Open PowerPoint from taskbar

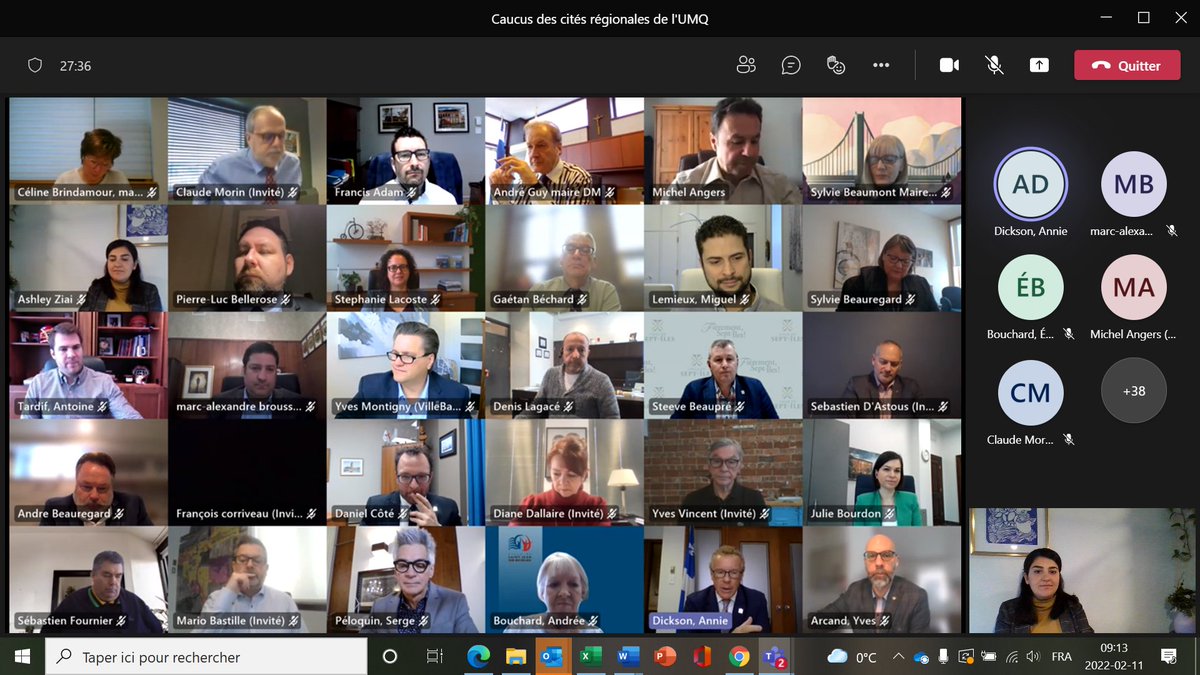[665, 657]
